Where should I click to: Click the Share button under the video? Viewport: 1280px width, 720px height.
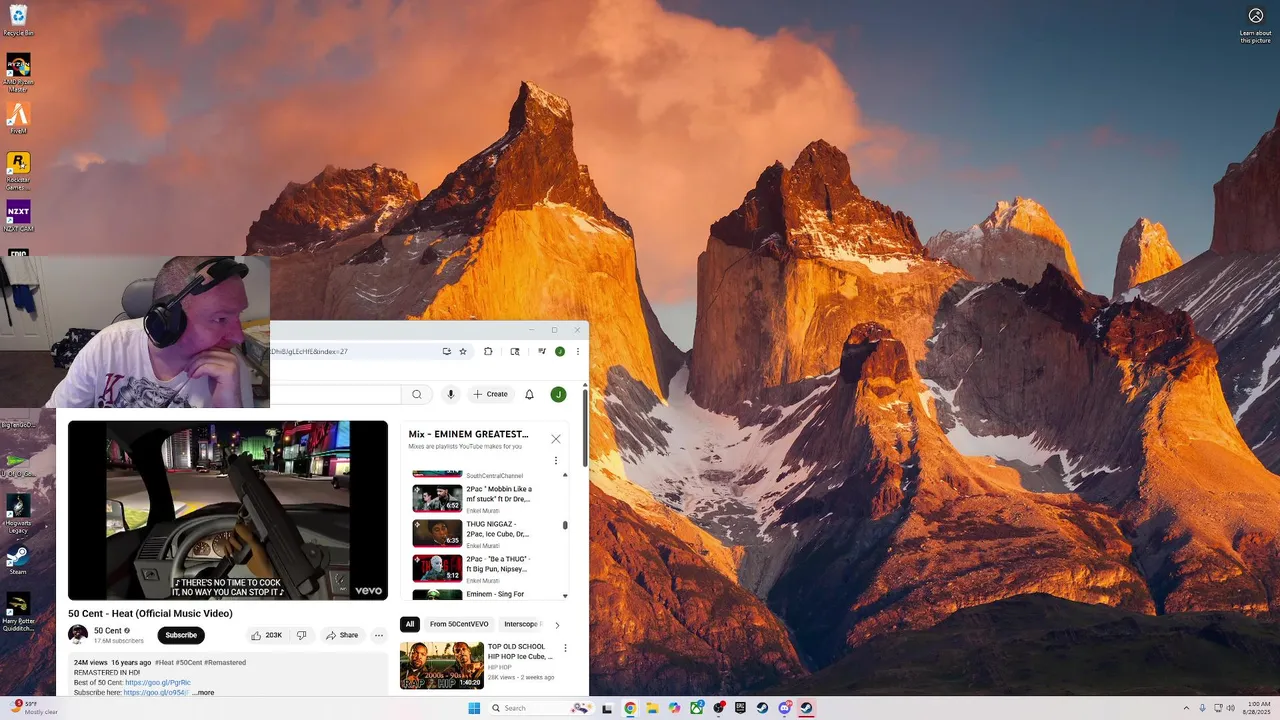coord(342,635)
